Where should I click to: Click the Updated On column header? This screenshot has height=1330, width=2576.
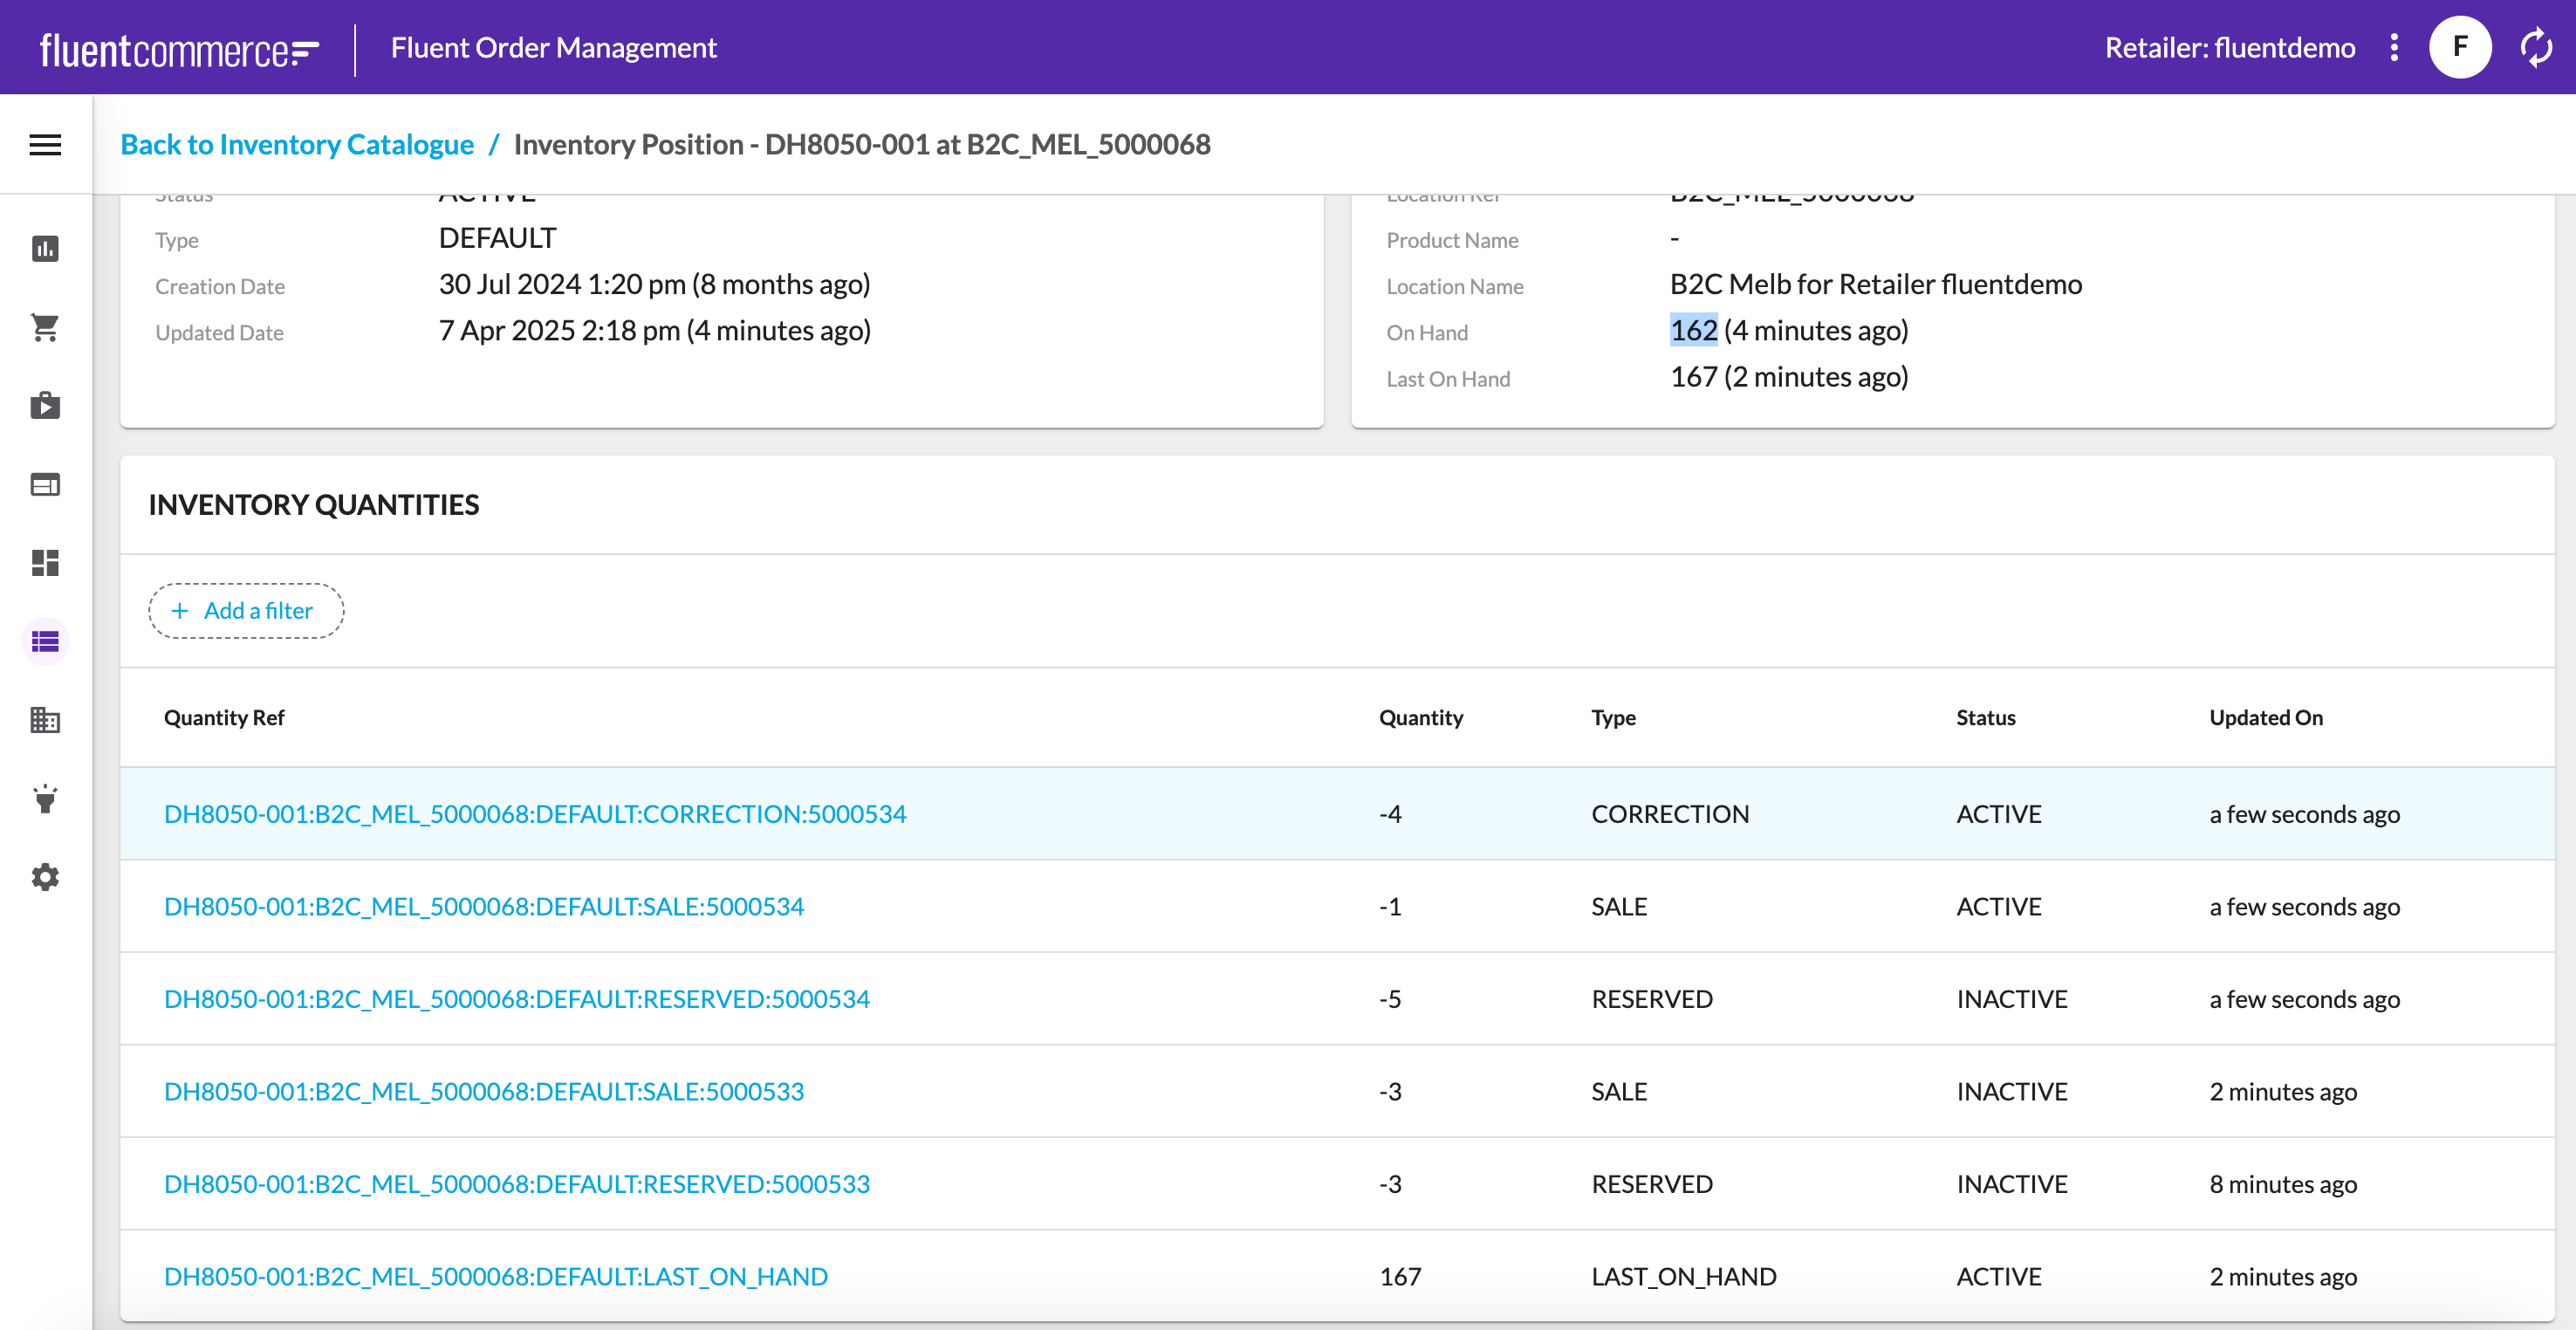pyautogui.click(x=2265, y=717)
